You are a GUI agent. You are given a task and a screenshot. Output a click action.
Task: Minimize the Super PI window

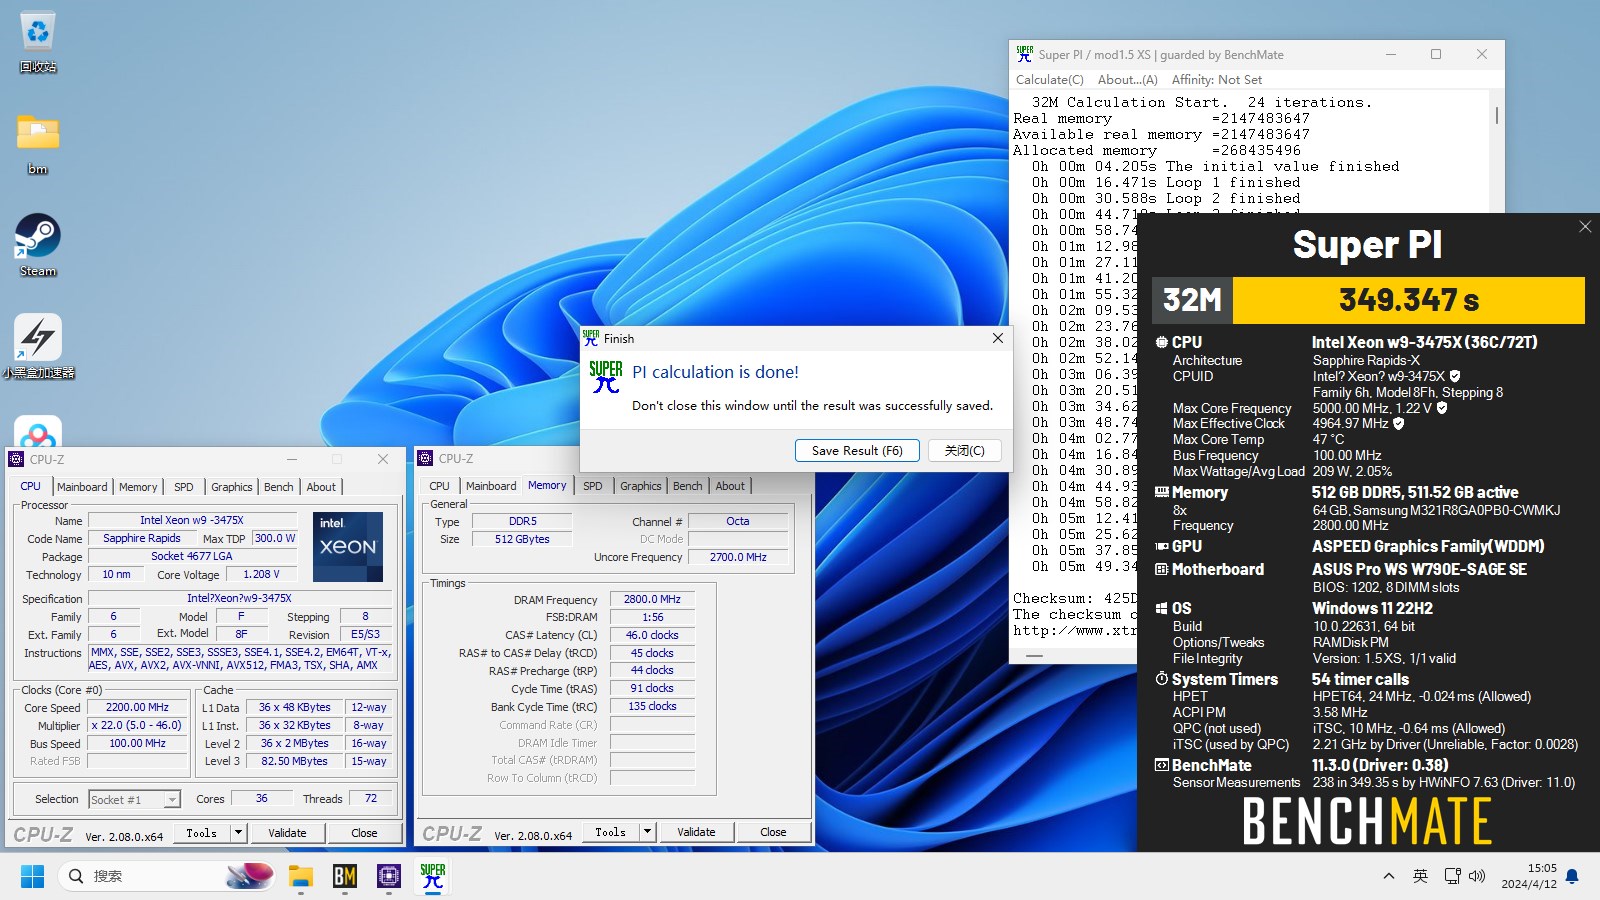pyautogui.click(x=1390, y=54)
